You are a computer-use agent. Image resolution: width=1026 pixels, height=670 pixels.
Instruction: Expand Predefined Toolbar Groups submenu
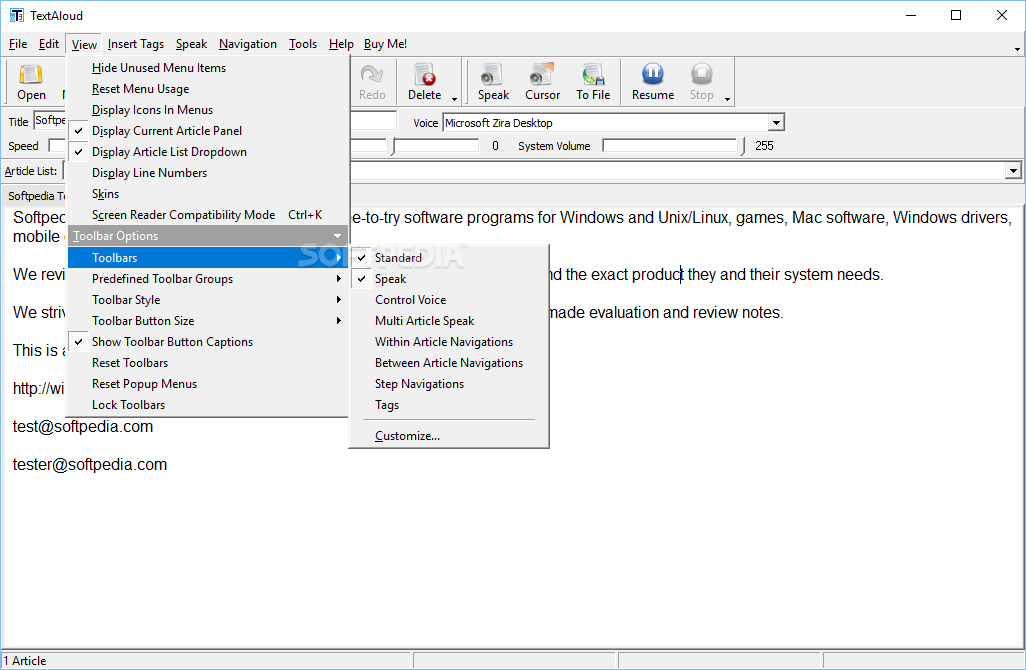coord(208,279)
